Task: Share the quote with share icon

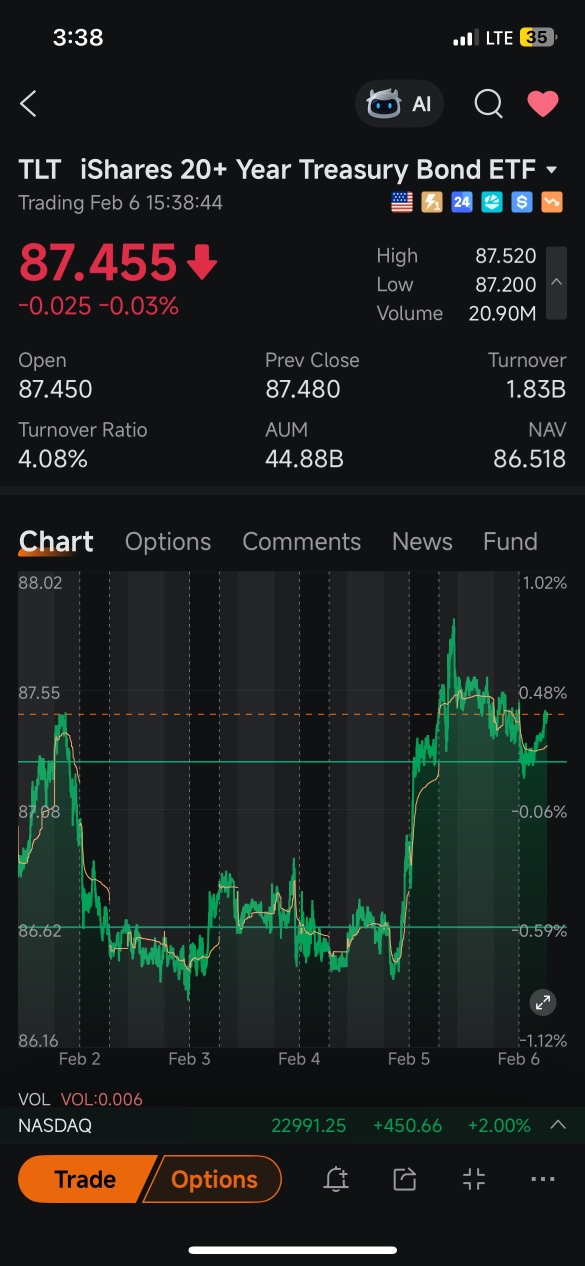Action: (x=404, y=1180)
